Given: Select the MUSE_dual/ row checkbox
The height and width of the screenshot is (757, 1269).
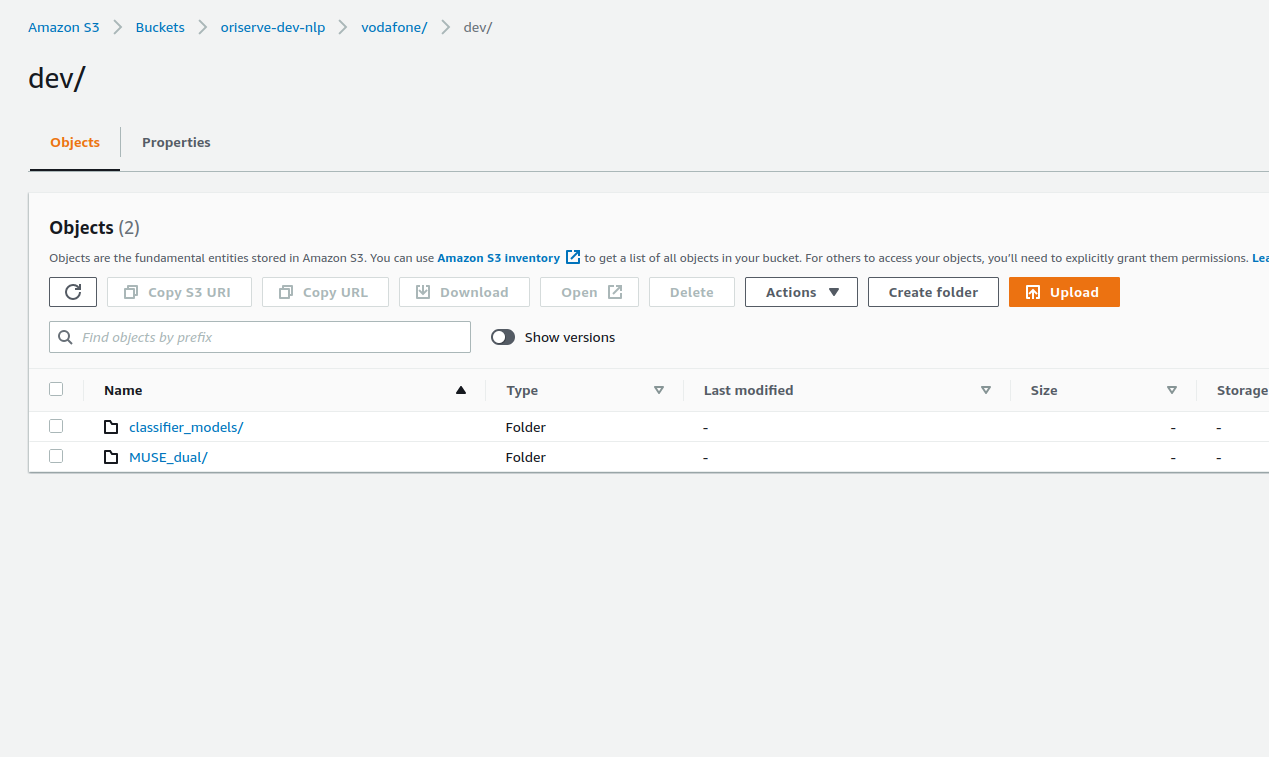Looking at the screenshot, I should [x=56, y=456].
